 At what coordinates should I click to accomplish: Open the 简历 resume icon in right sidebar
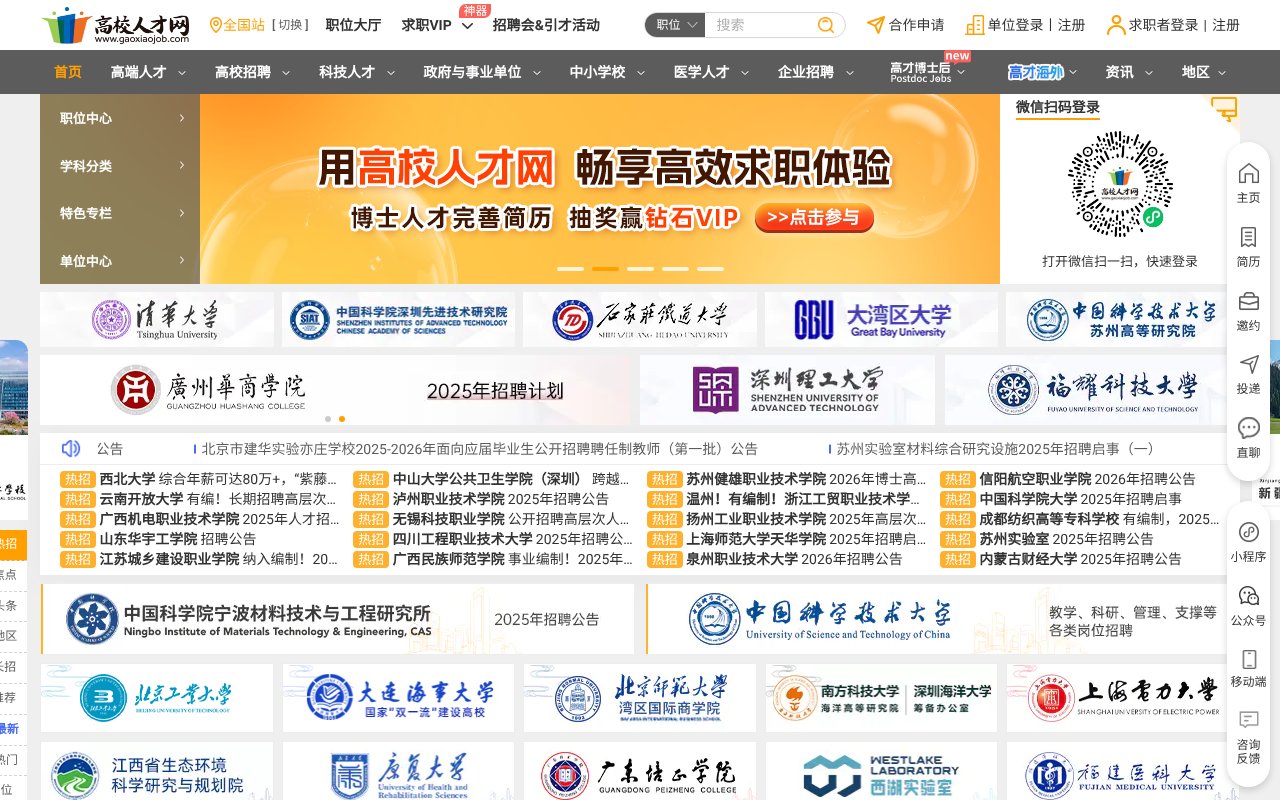pos(1247,246)
